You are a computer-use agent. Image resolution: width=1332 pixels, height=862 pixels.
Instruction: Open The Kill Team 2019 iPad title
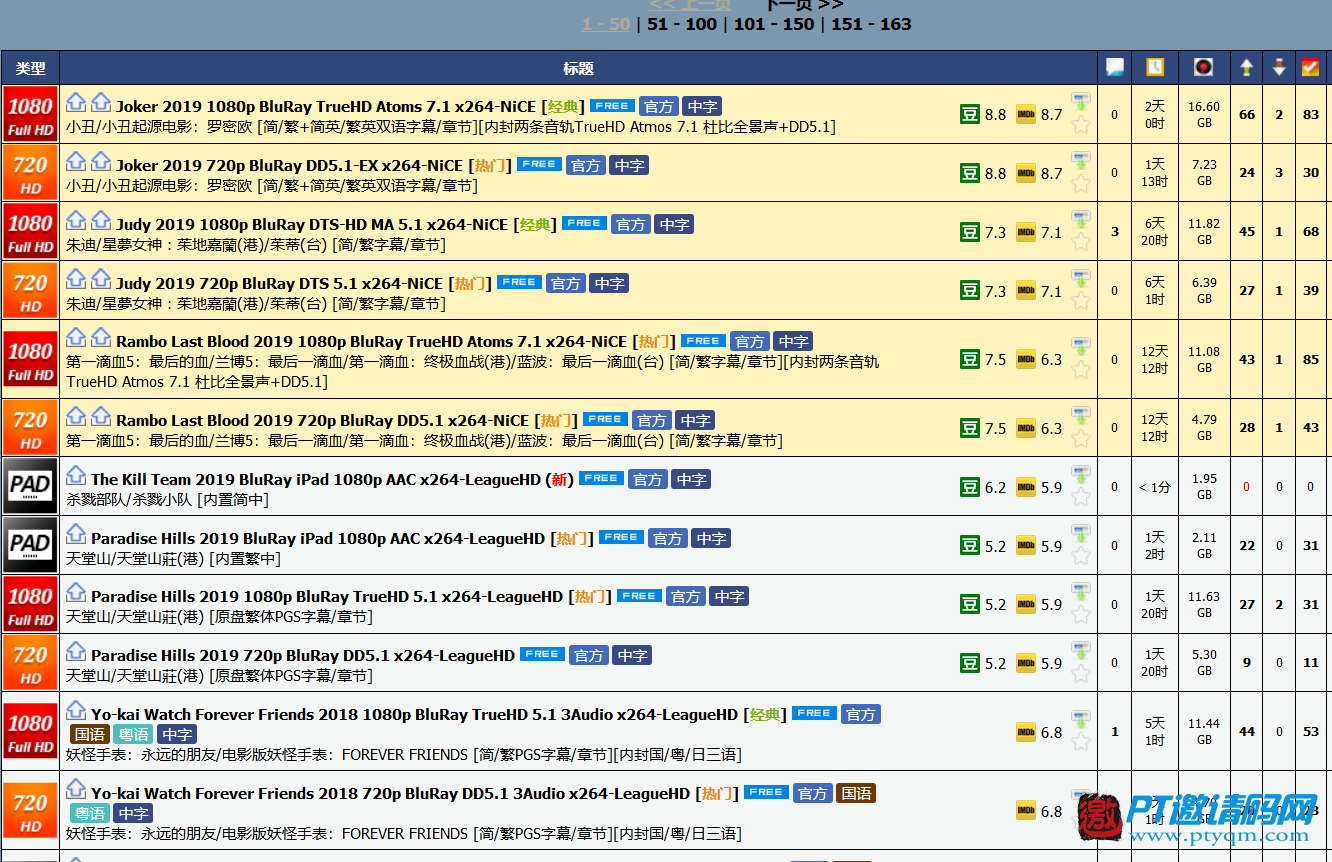click(x=316, y=479)
